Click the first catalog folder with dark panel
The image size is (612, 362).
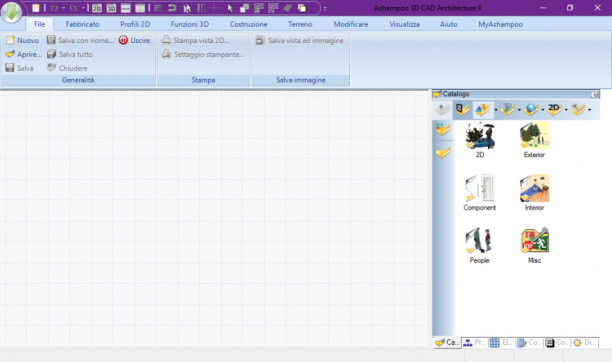click(463, 110)
